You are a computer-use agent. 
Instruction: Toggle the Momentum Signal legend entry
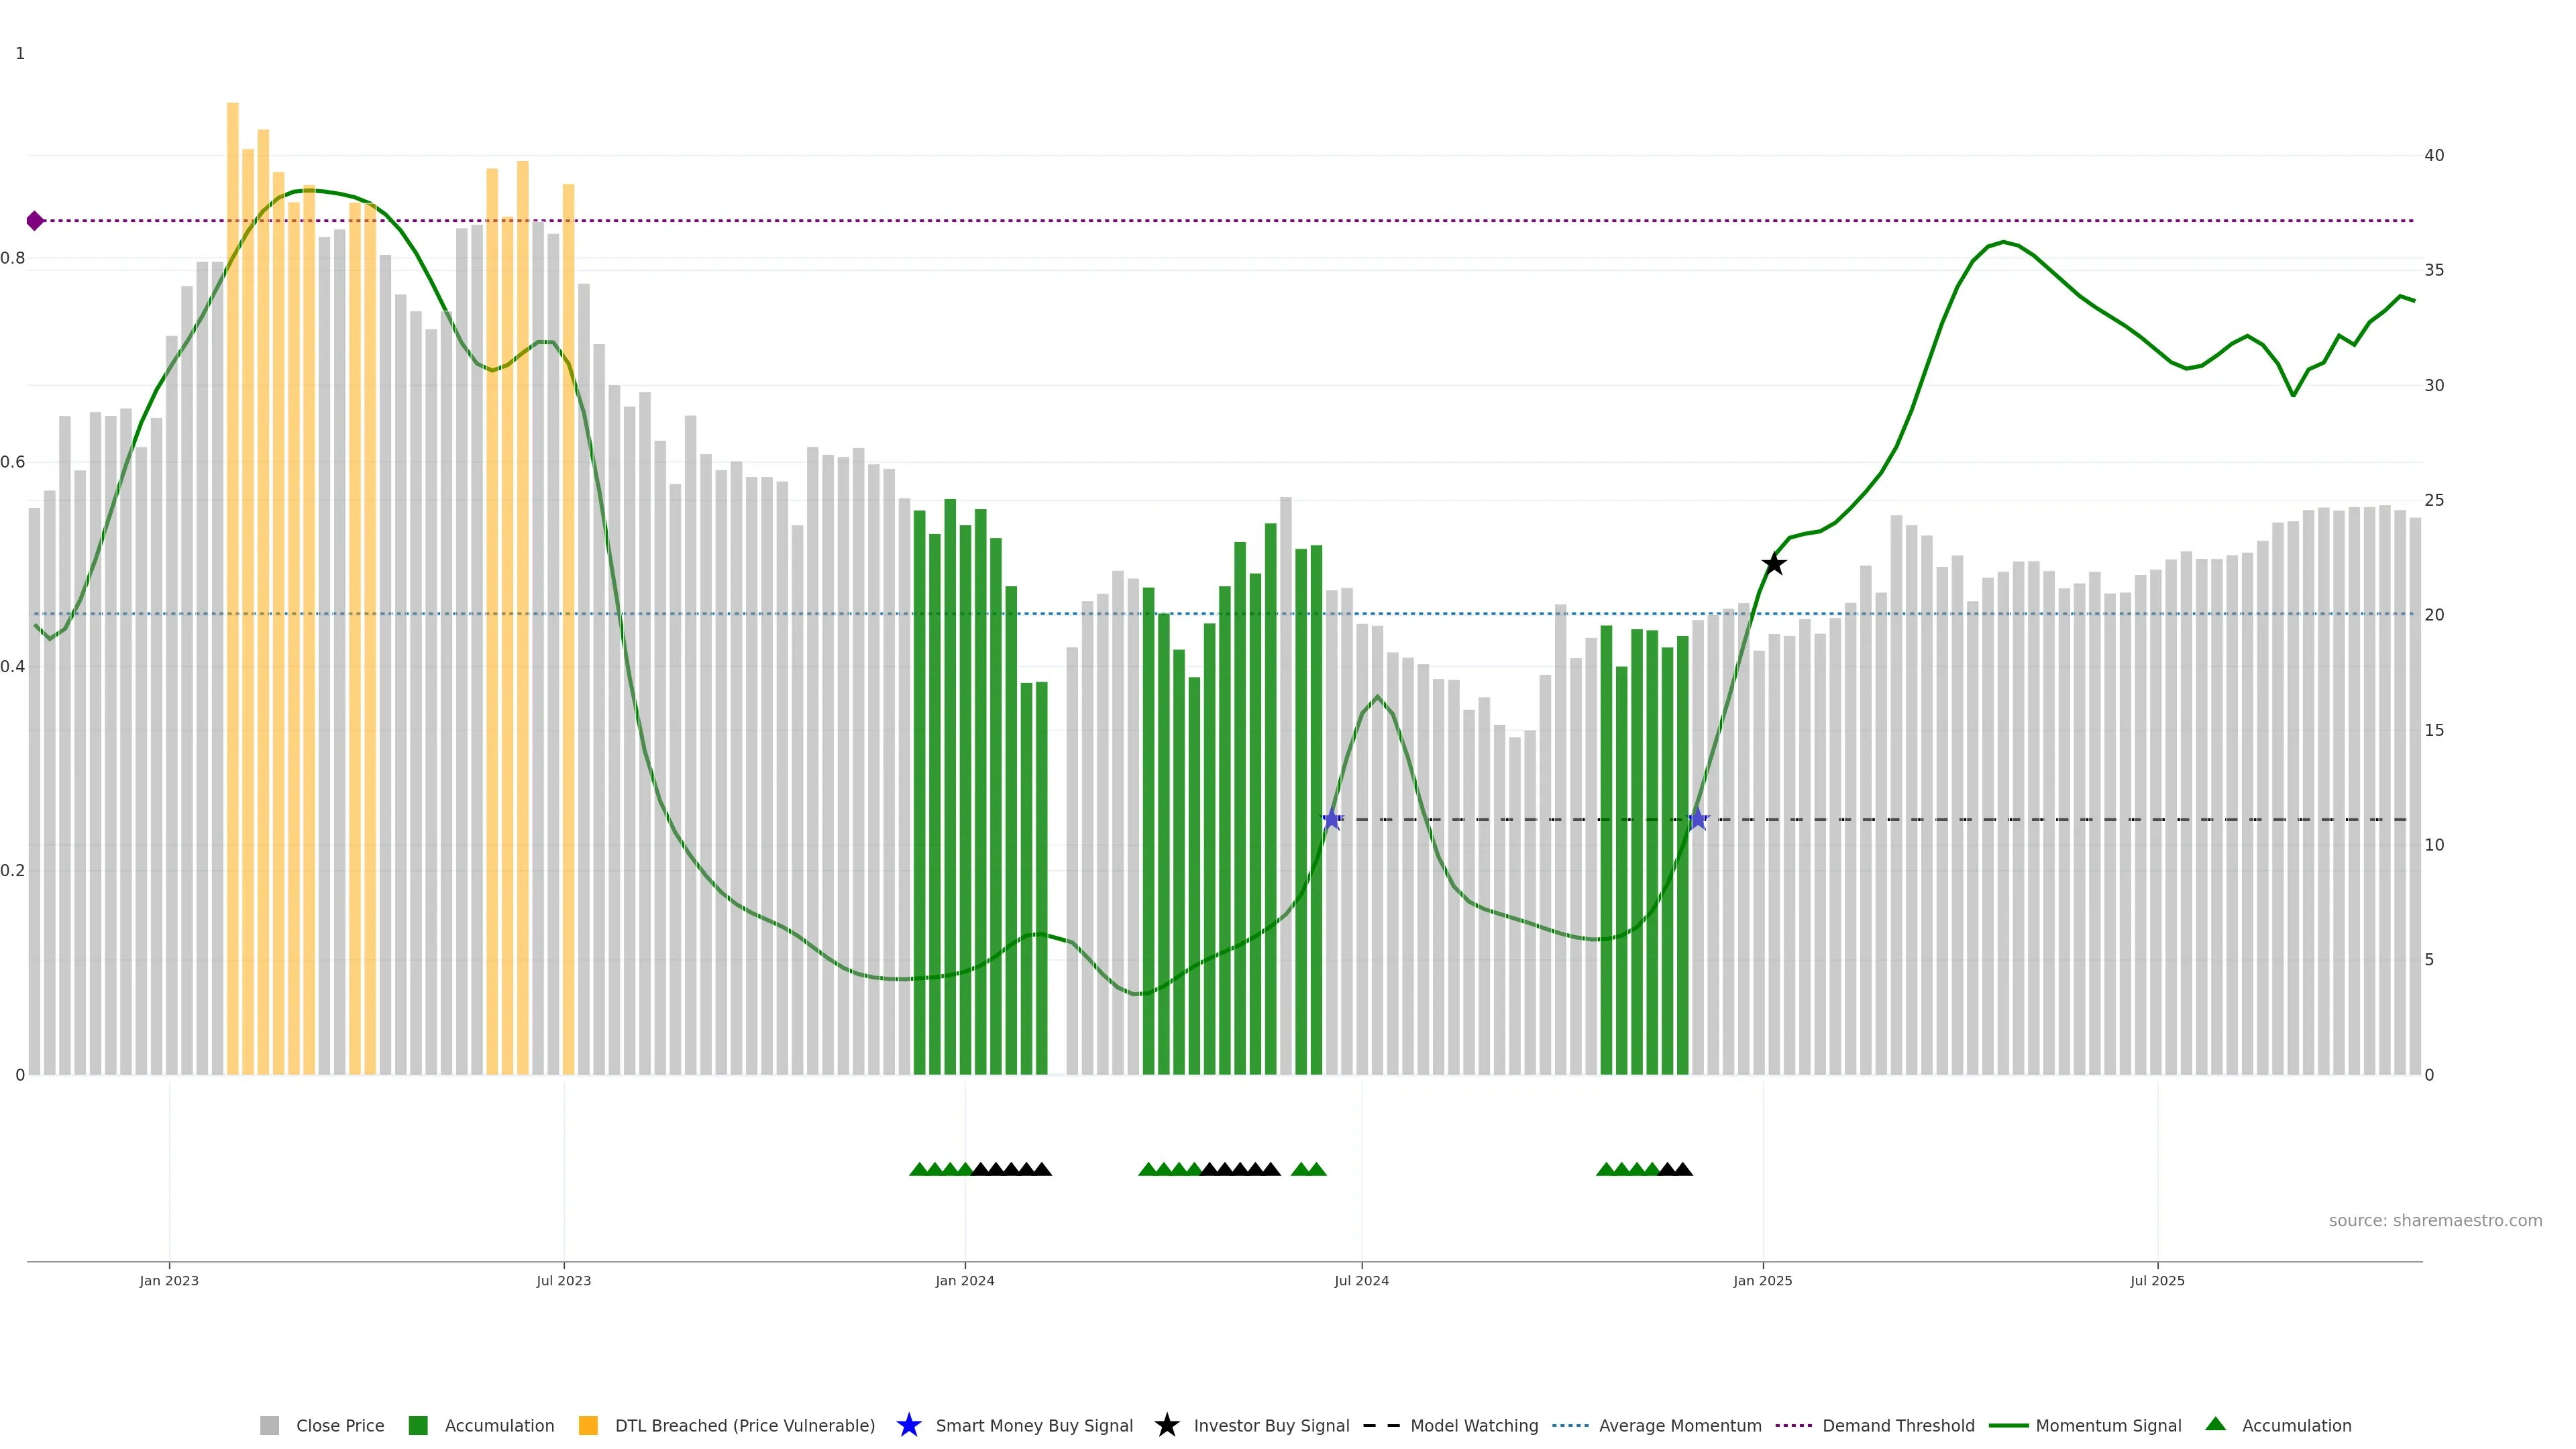click(x=2108, y=1425)
